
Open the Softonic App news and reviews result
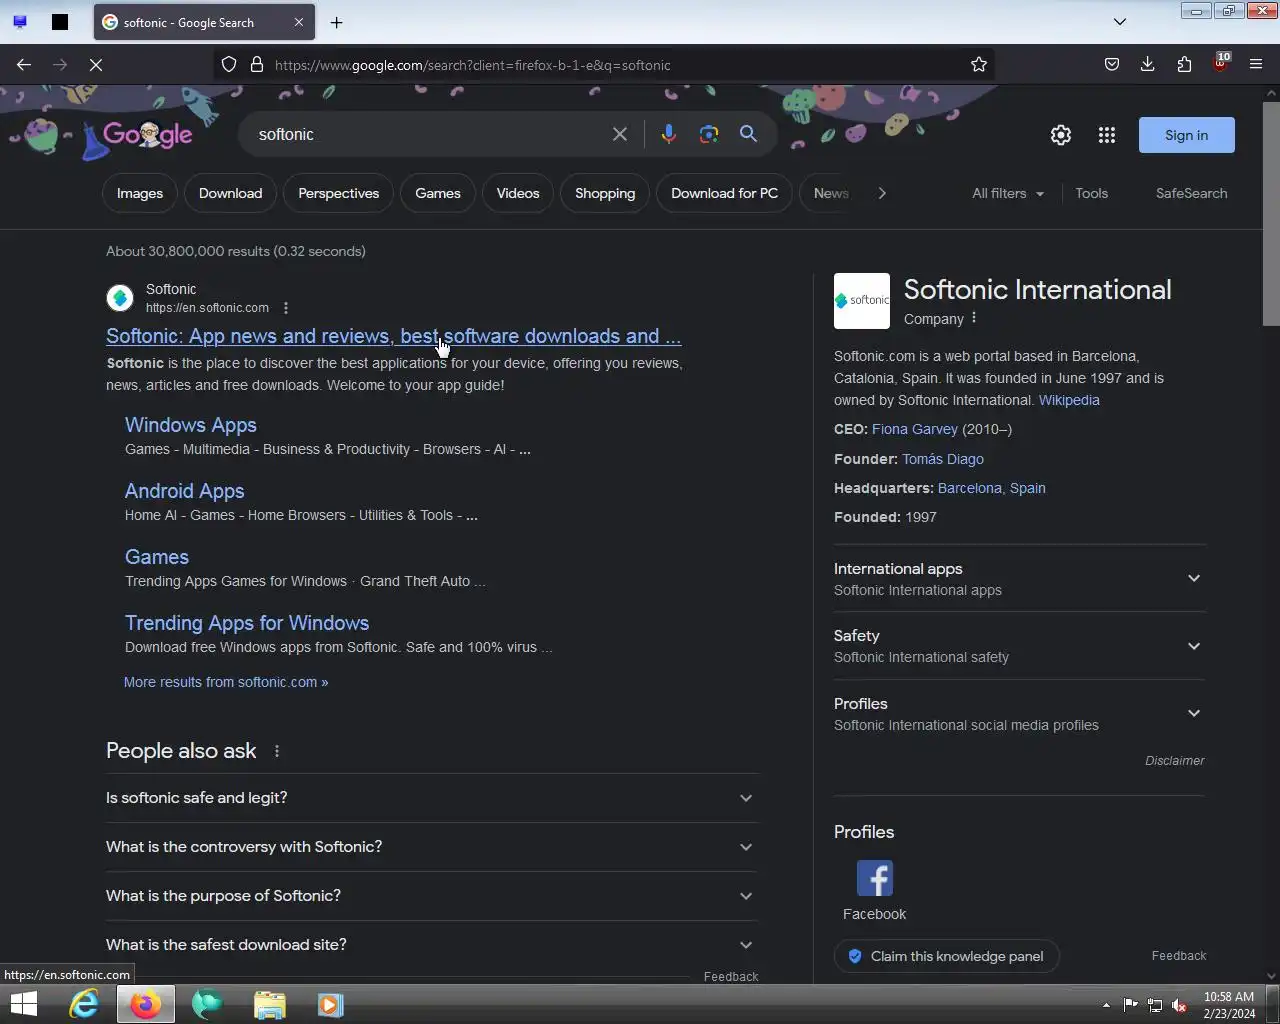(393, 336)
